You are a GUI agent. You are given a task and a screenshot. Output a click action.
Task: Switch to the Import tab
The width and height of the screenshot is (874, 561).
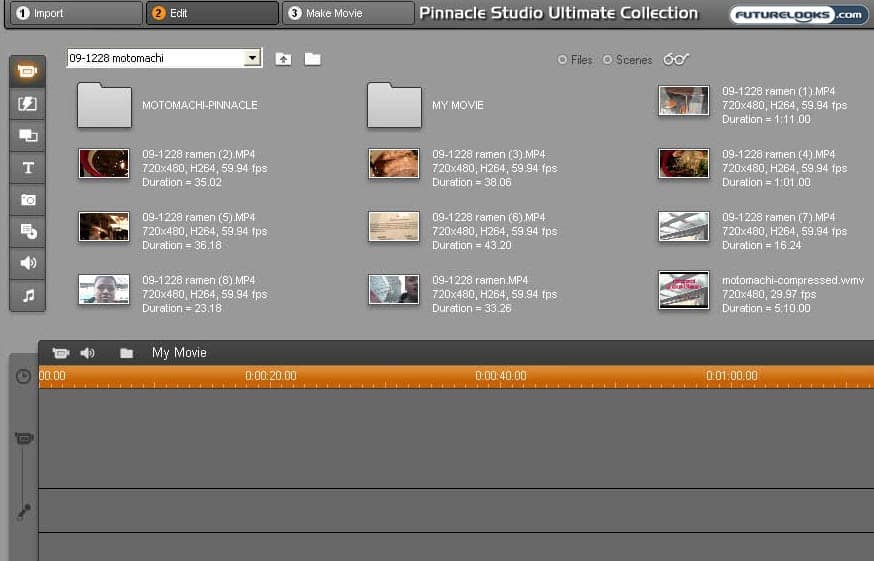(x=72, y=13)
